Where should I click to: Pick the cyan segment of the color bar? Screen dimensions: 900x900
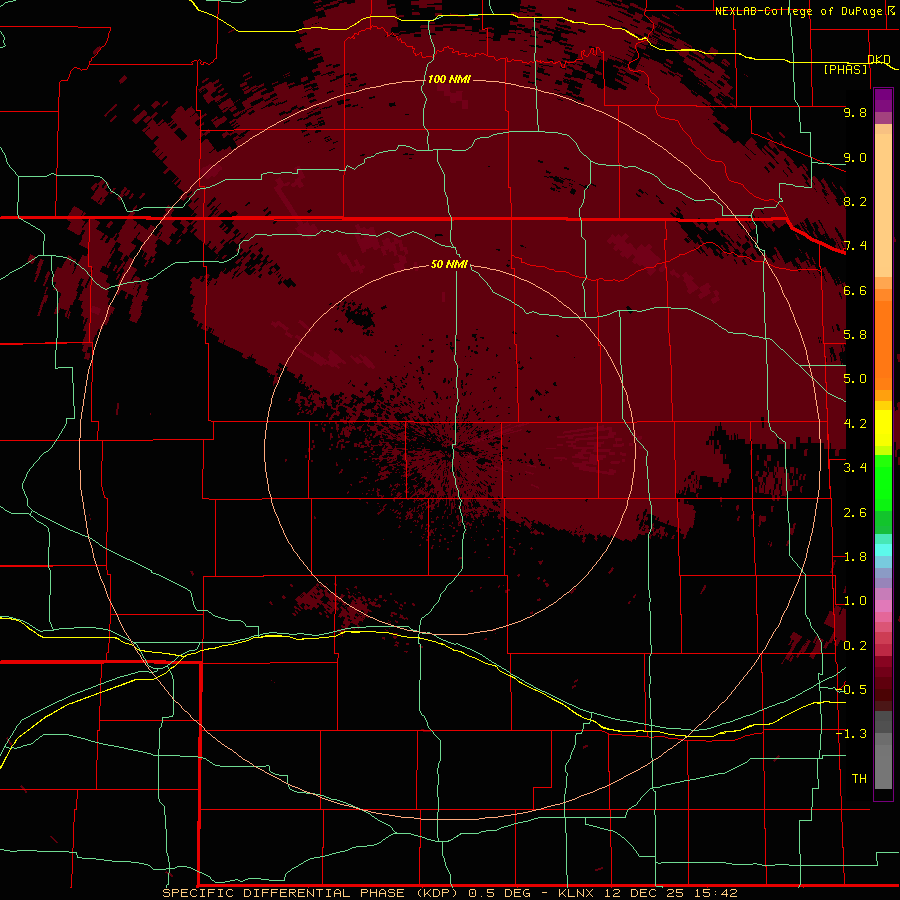(883, 550)
